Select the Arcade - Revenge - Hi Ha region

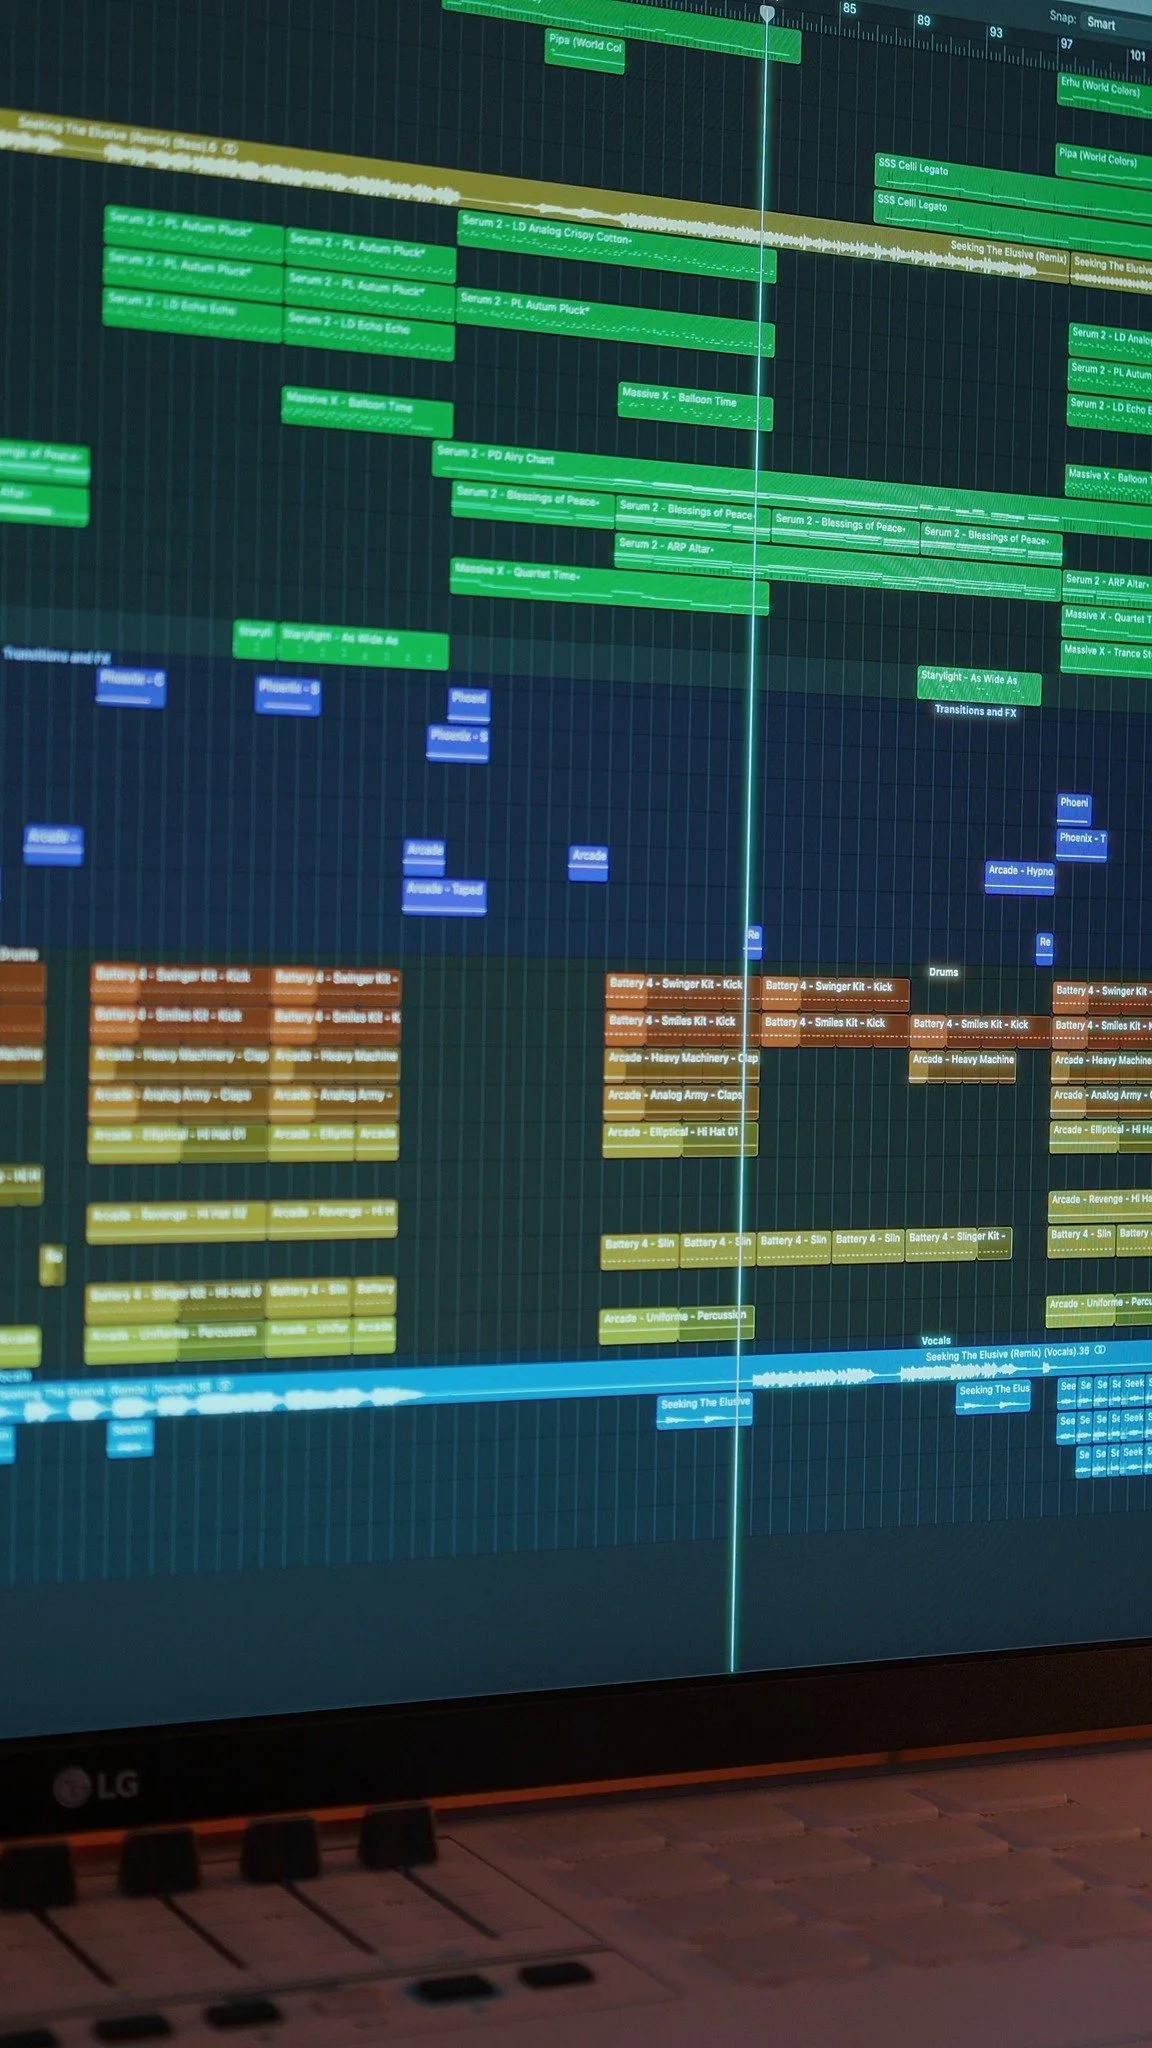[x=1100, y=1205]
